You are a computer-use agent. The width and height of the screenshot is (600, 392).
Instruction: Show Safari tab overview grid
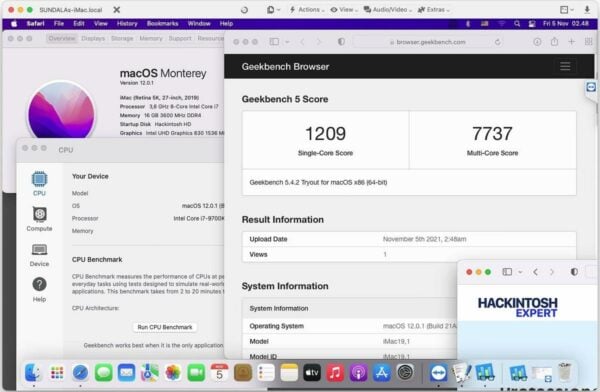pyautogui.click(x=589, y=42)
